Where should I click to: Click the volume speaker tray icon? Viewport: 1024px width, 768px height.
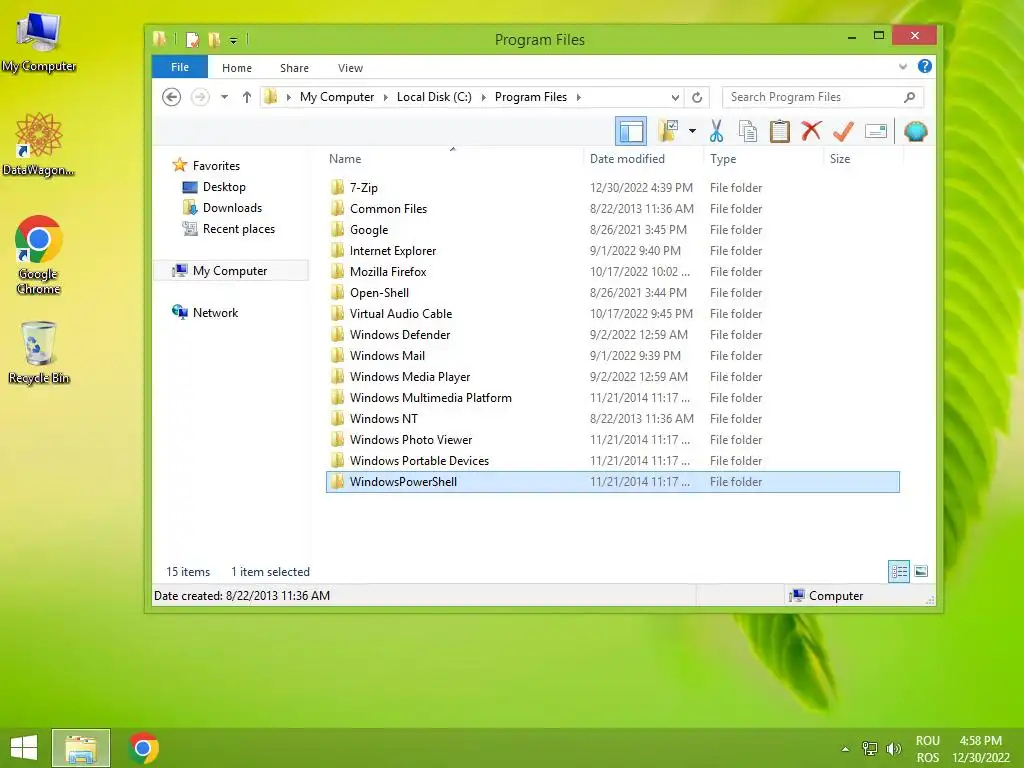coord(893,748)
